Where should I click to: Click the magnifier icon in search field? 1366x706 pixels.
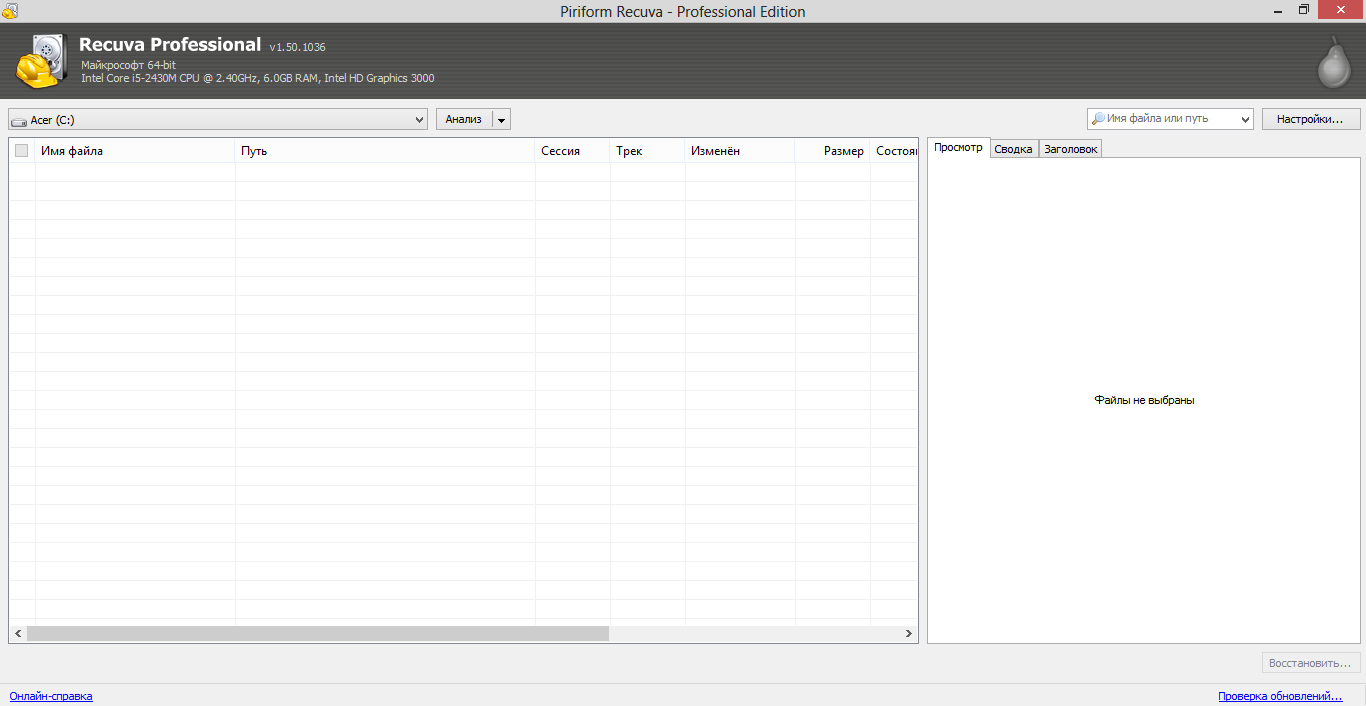point(1098,119)
